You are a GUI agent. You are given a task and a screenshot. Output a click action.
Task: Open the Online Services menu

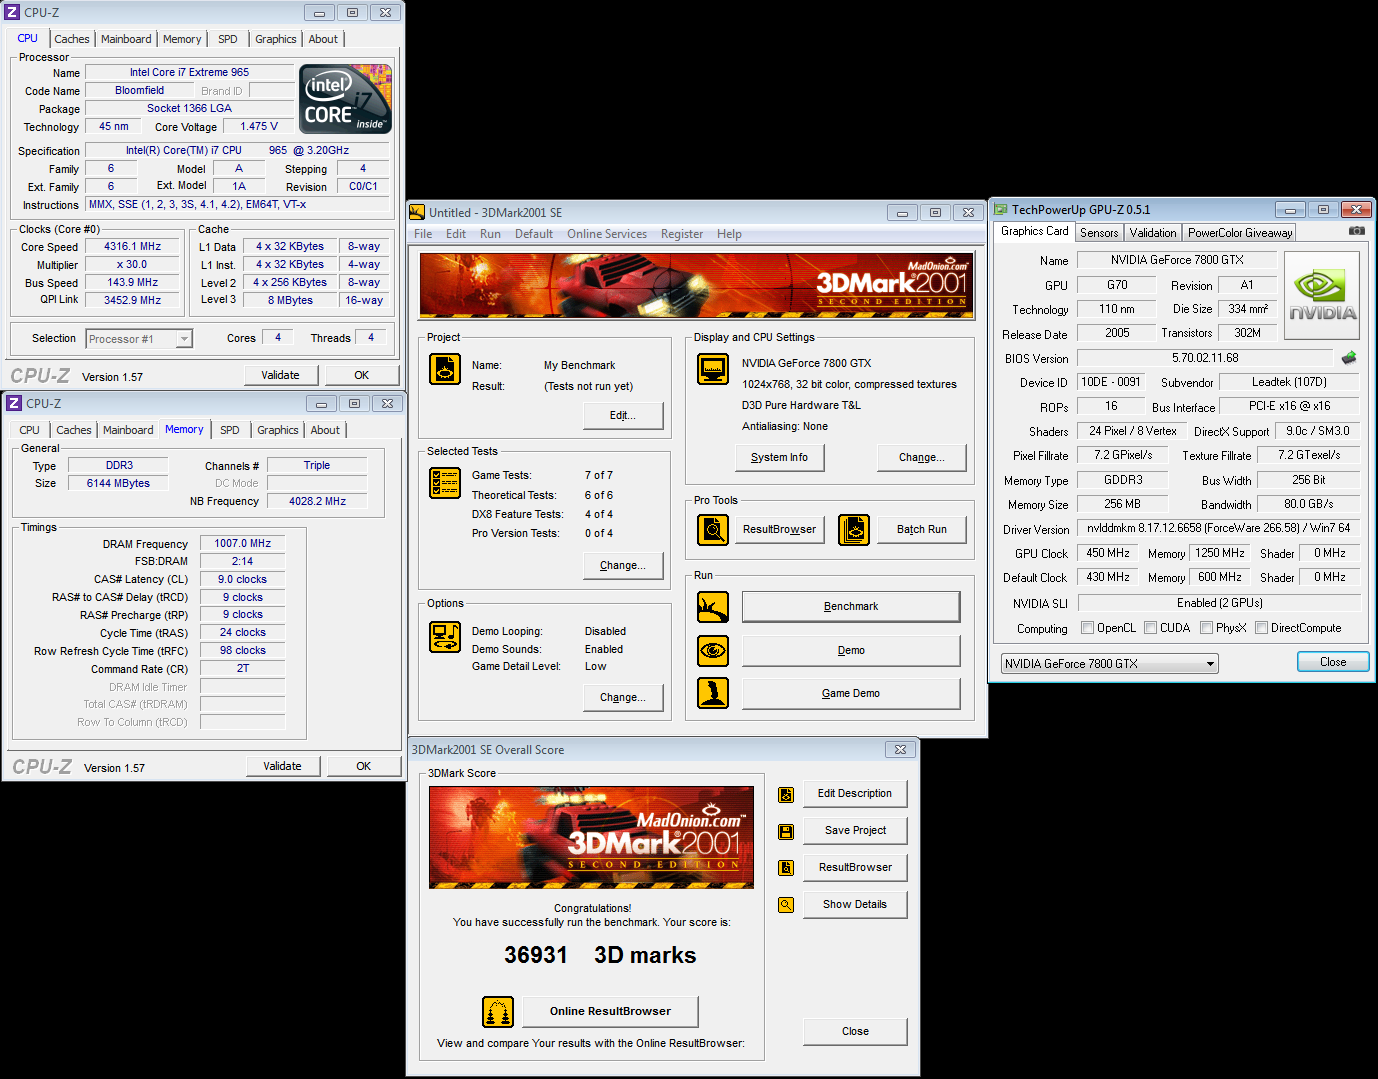point(607,234)
